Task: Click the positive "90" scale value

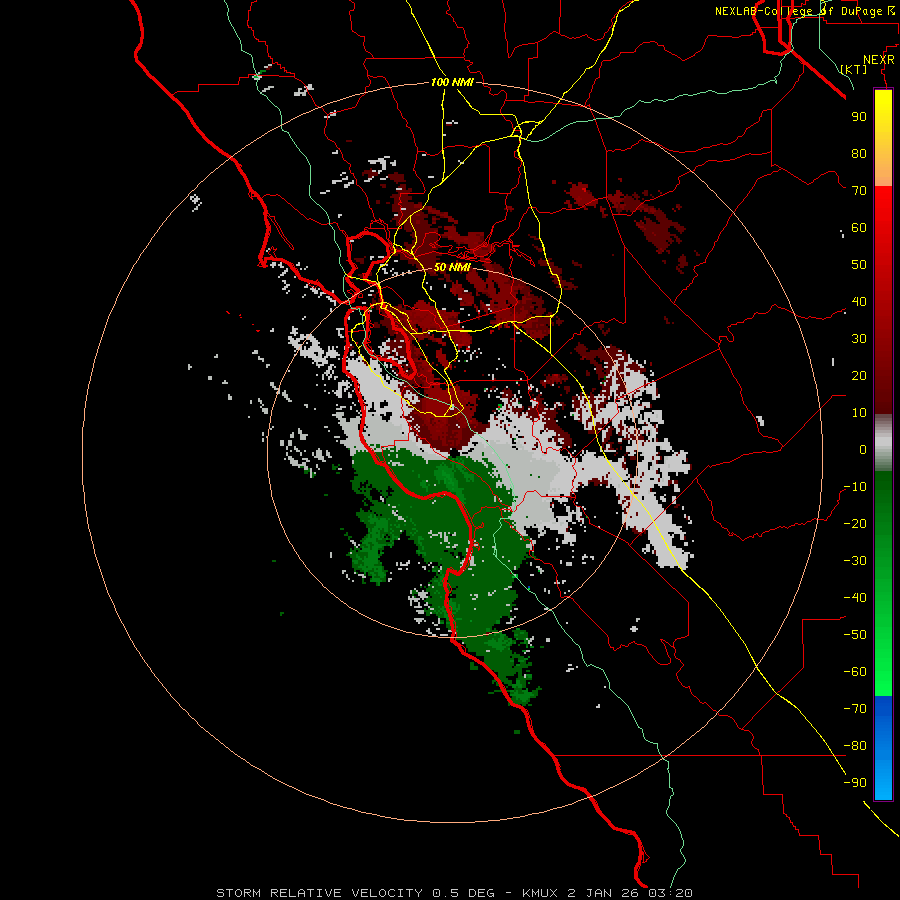Action: 859,117
